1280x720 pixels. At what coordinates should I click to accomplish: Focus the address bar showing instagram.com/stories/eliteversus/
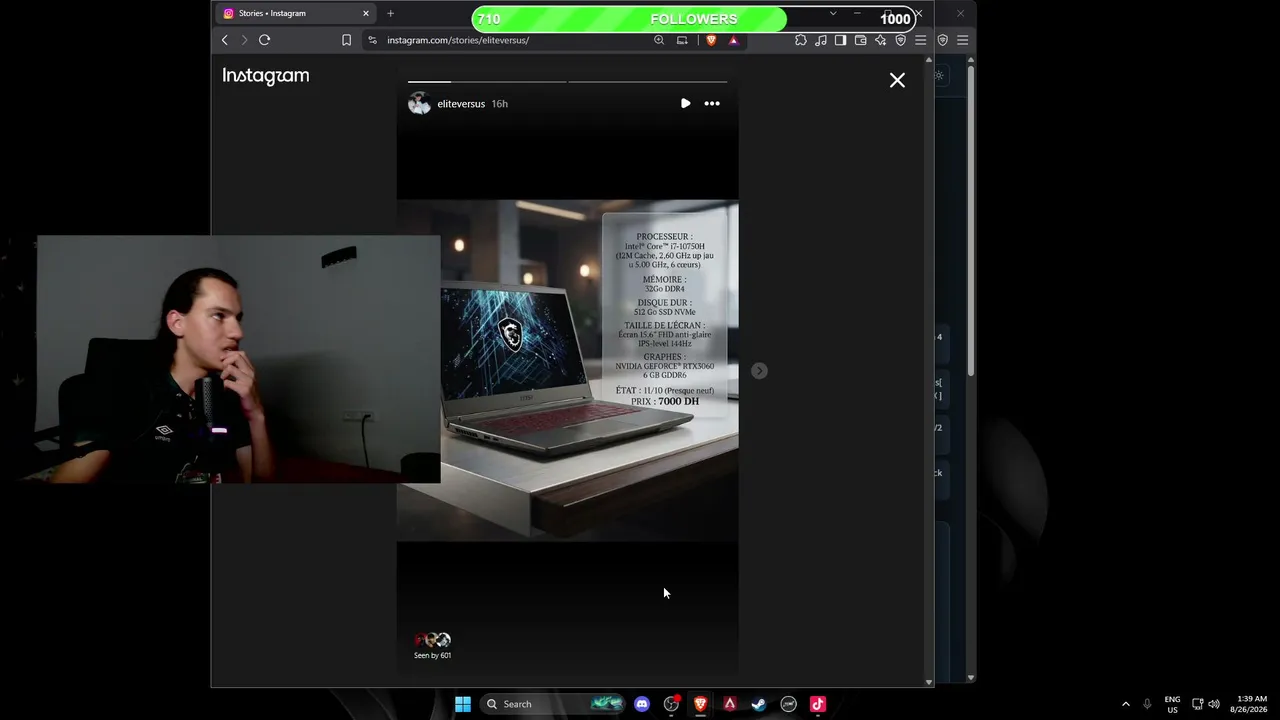click(515, 40)
